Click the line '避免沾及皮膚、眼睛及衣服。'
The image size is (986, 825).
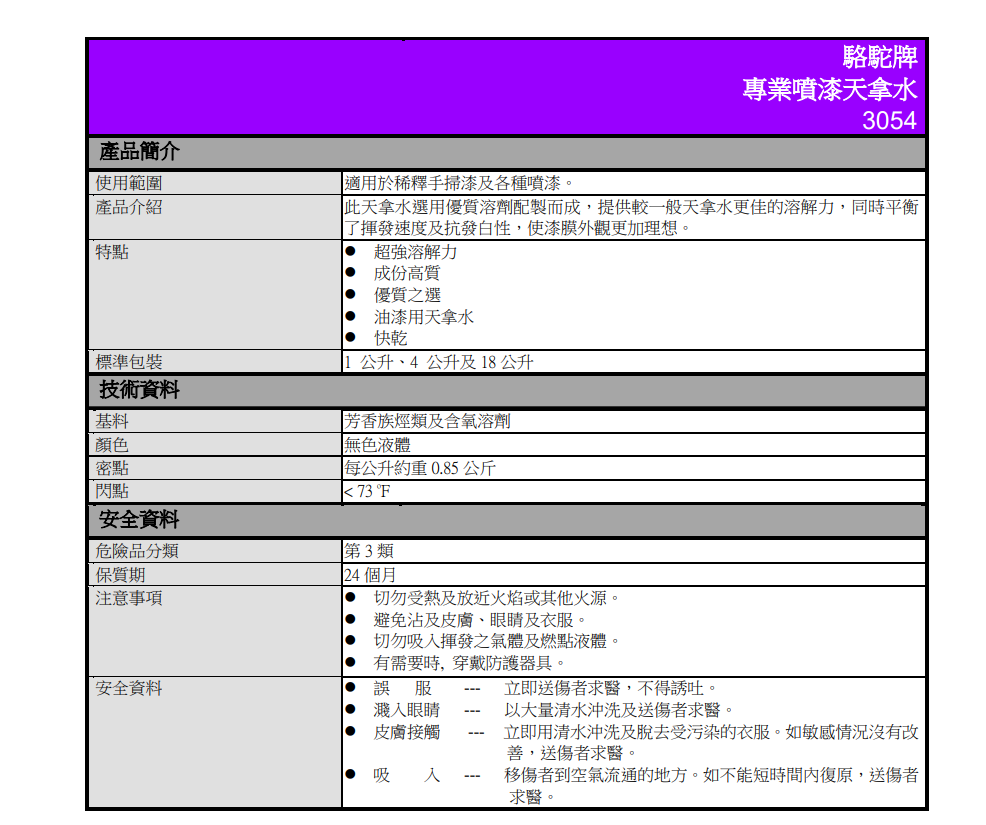pos(480,620)
